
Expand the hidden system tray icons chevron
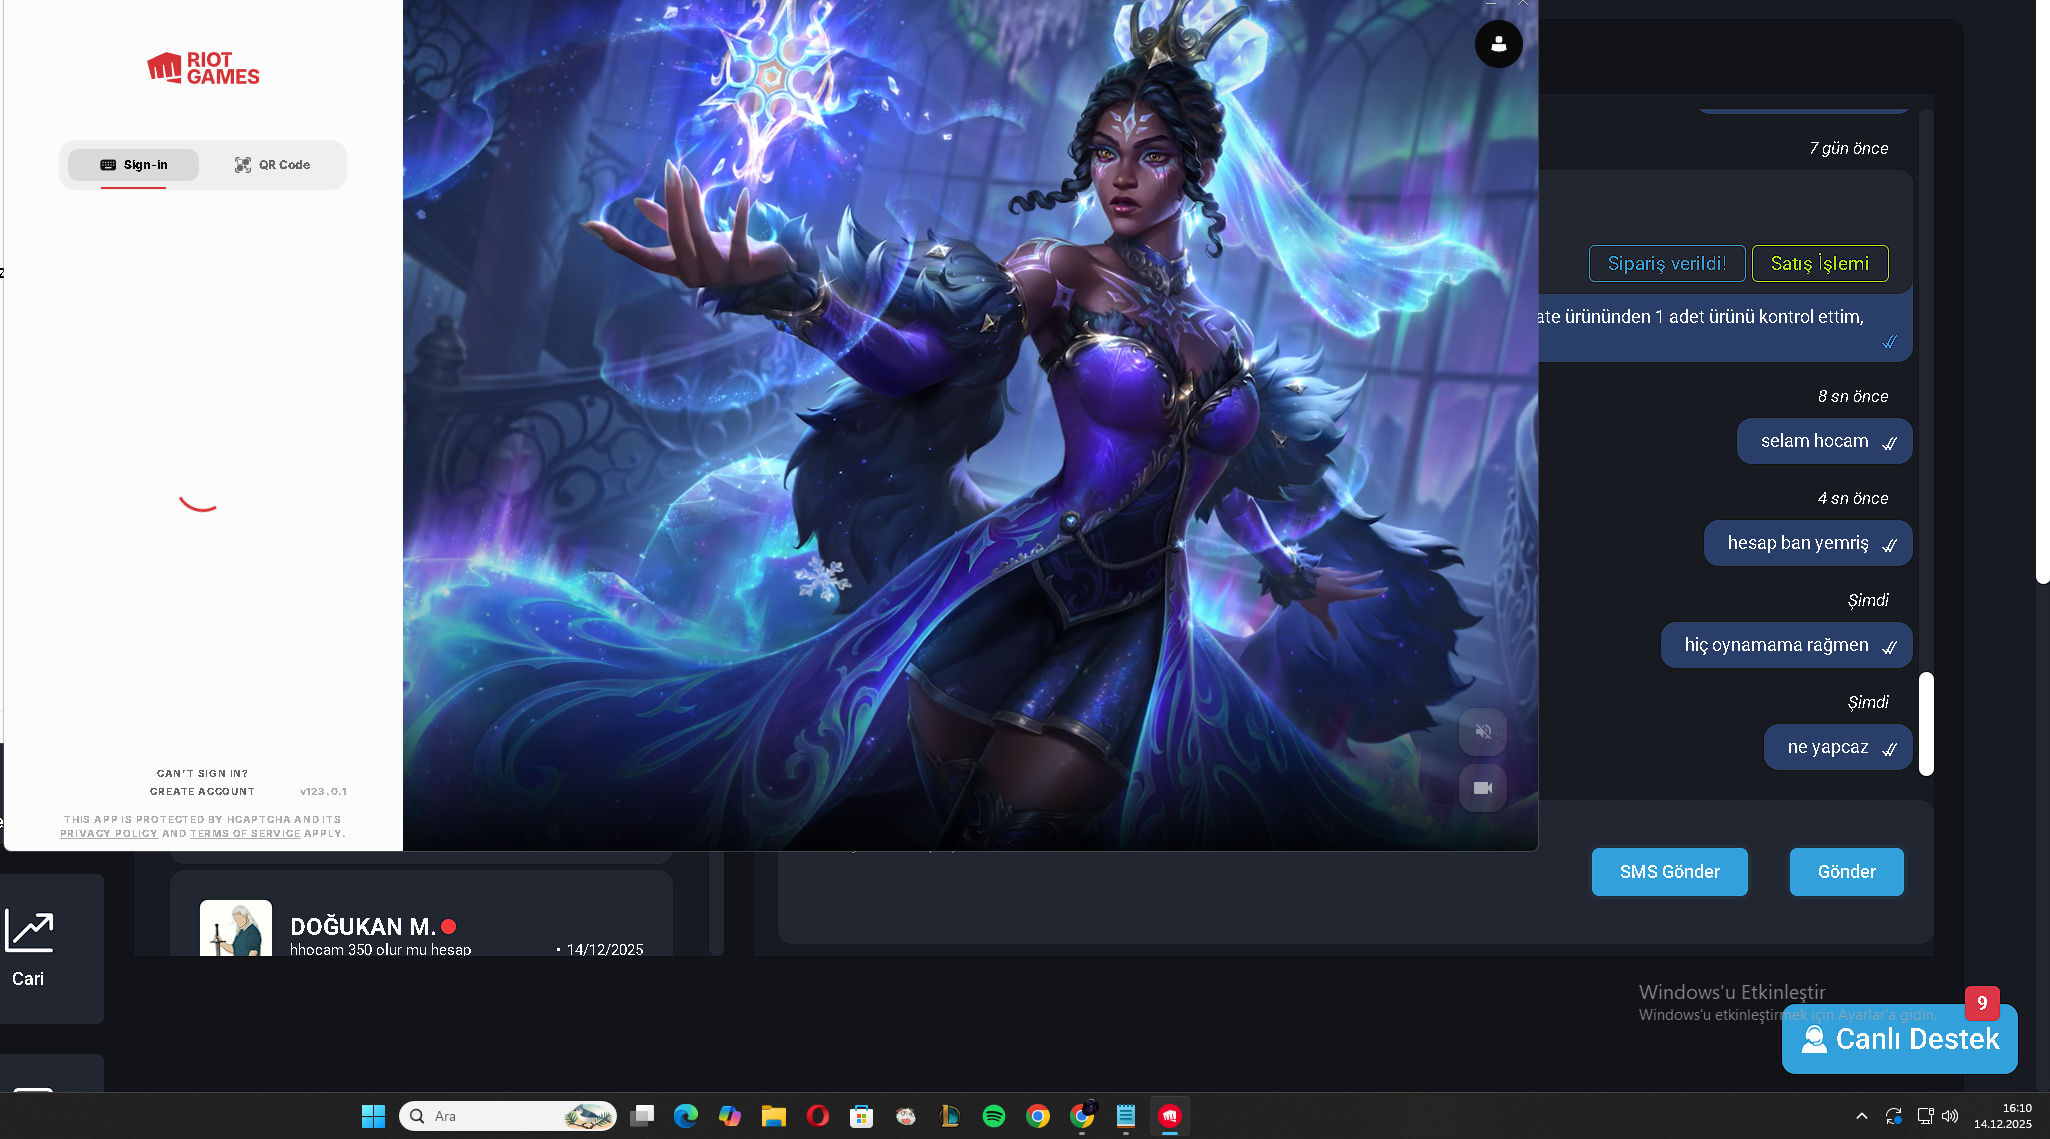(1861, 1116)
